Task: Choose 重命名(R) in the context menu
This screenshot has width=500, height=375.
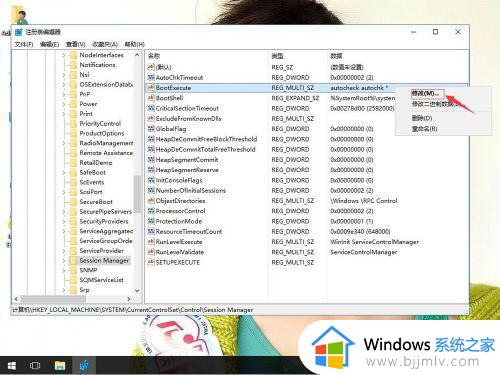Action: 424,129
